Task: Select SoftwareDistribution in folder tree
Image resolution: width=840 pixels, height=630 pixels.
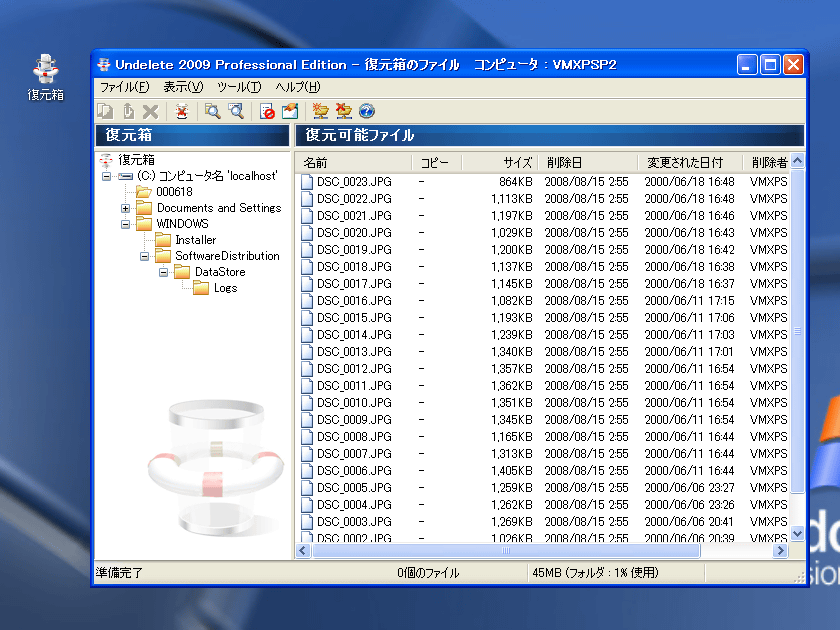Action: tap(227, 256)
